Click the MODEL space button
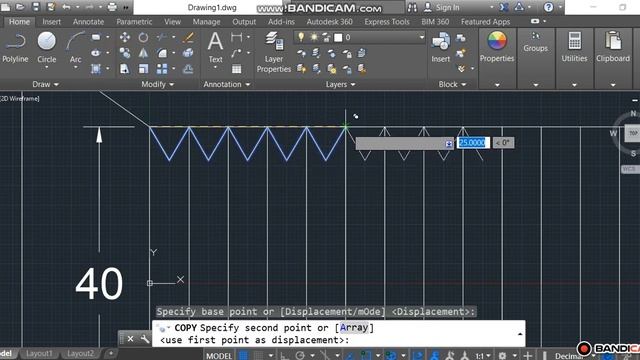This screenshot has height=360, width=640. [219, 356]
